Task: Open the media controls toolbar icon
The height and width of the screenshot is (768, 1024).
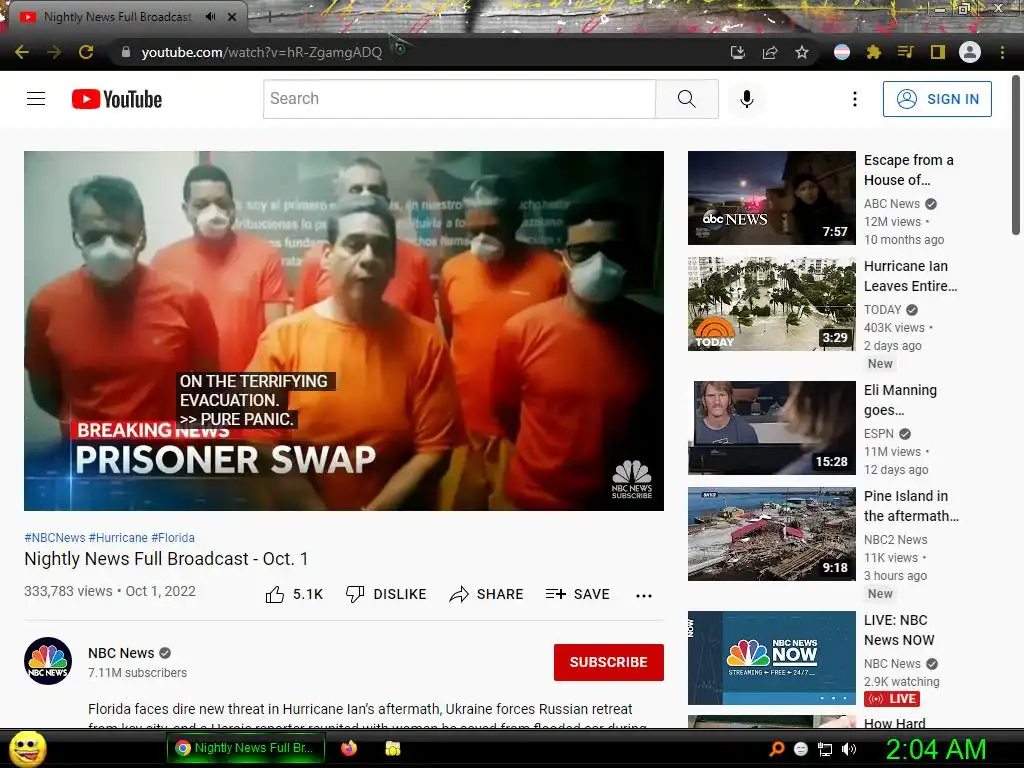Action: (905, 52)
